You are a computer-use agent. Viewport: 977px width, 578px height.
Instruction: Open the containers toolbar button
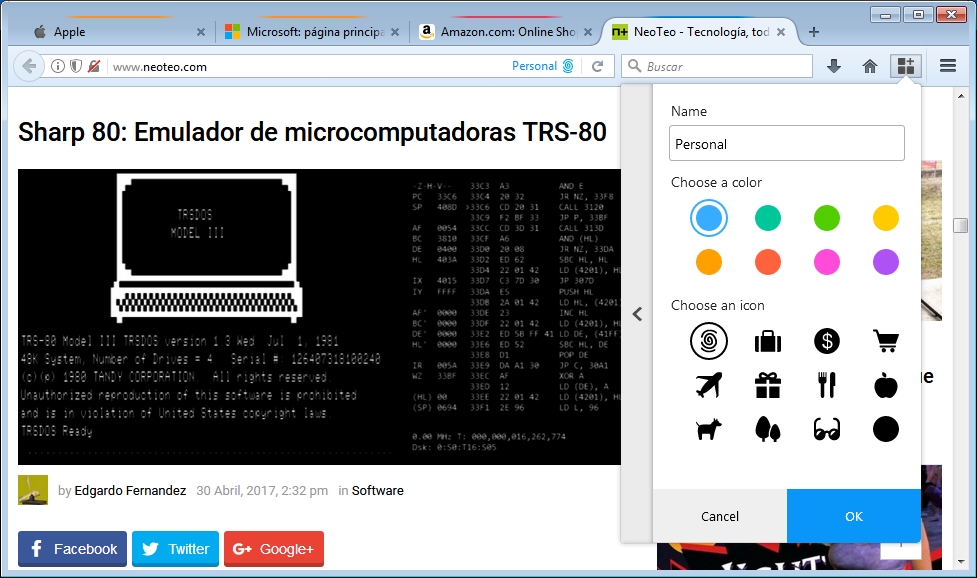[x=905, y=65]
